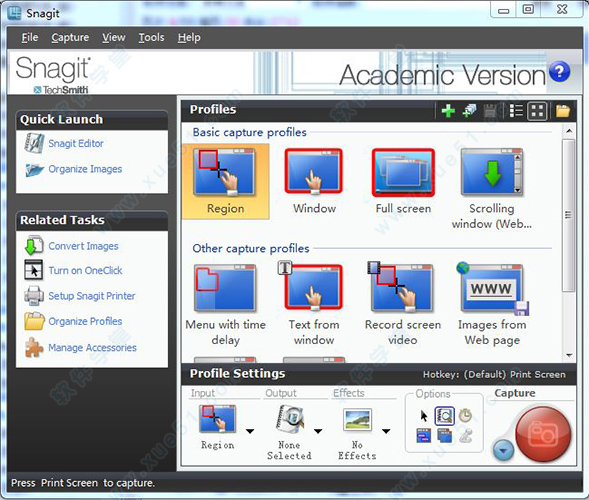The image size is (589, 500).
Task: Open the Organize Images link
Action: [x=85, y=169]
